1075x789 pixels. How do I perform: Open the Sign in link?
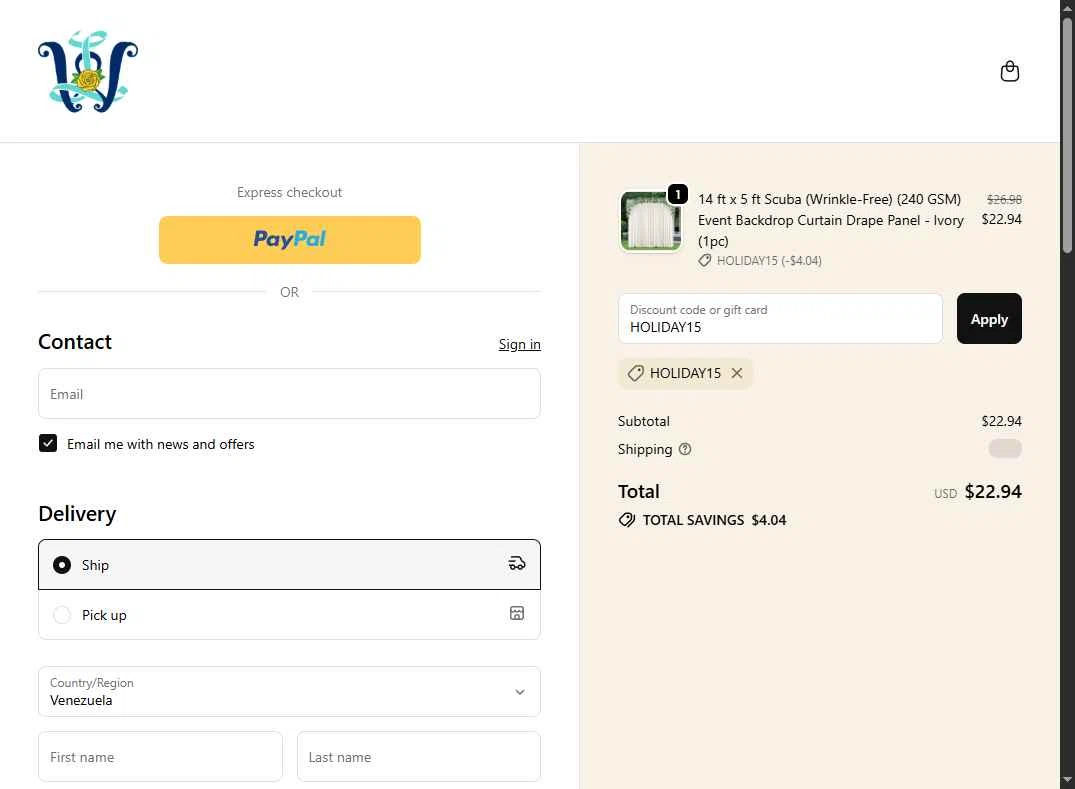519,344
